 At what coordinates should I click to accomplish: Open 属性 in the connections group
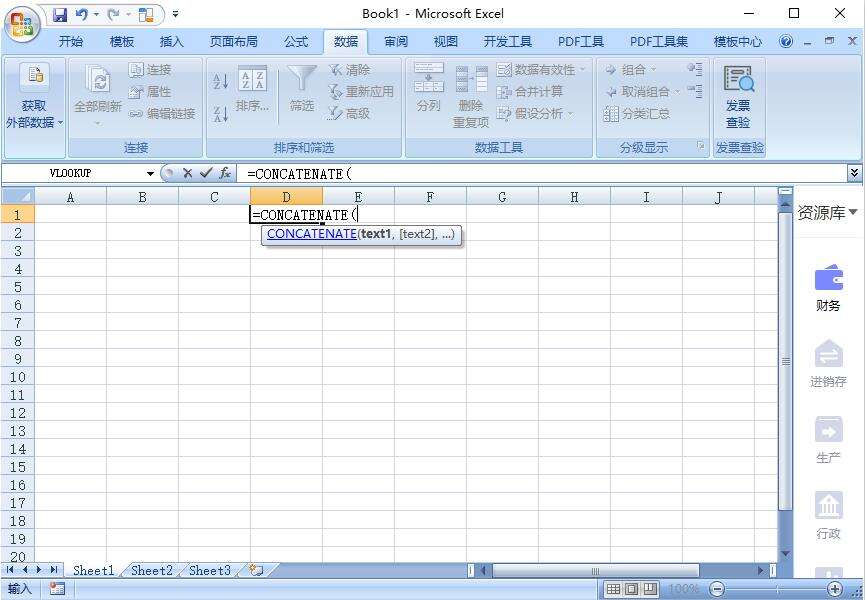[x=150, y=92]
